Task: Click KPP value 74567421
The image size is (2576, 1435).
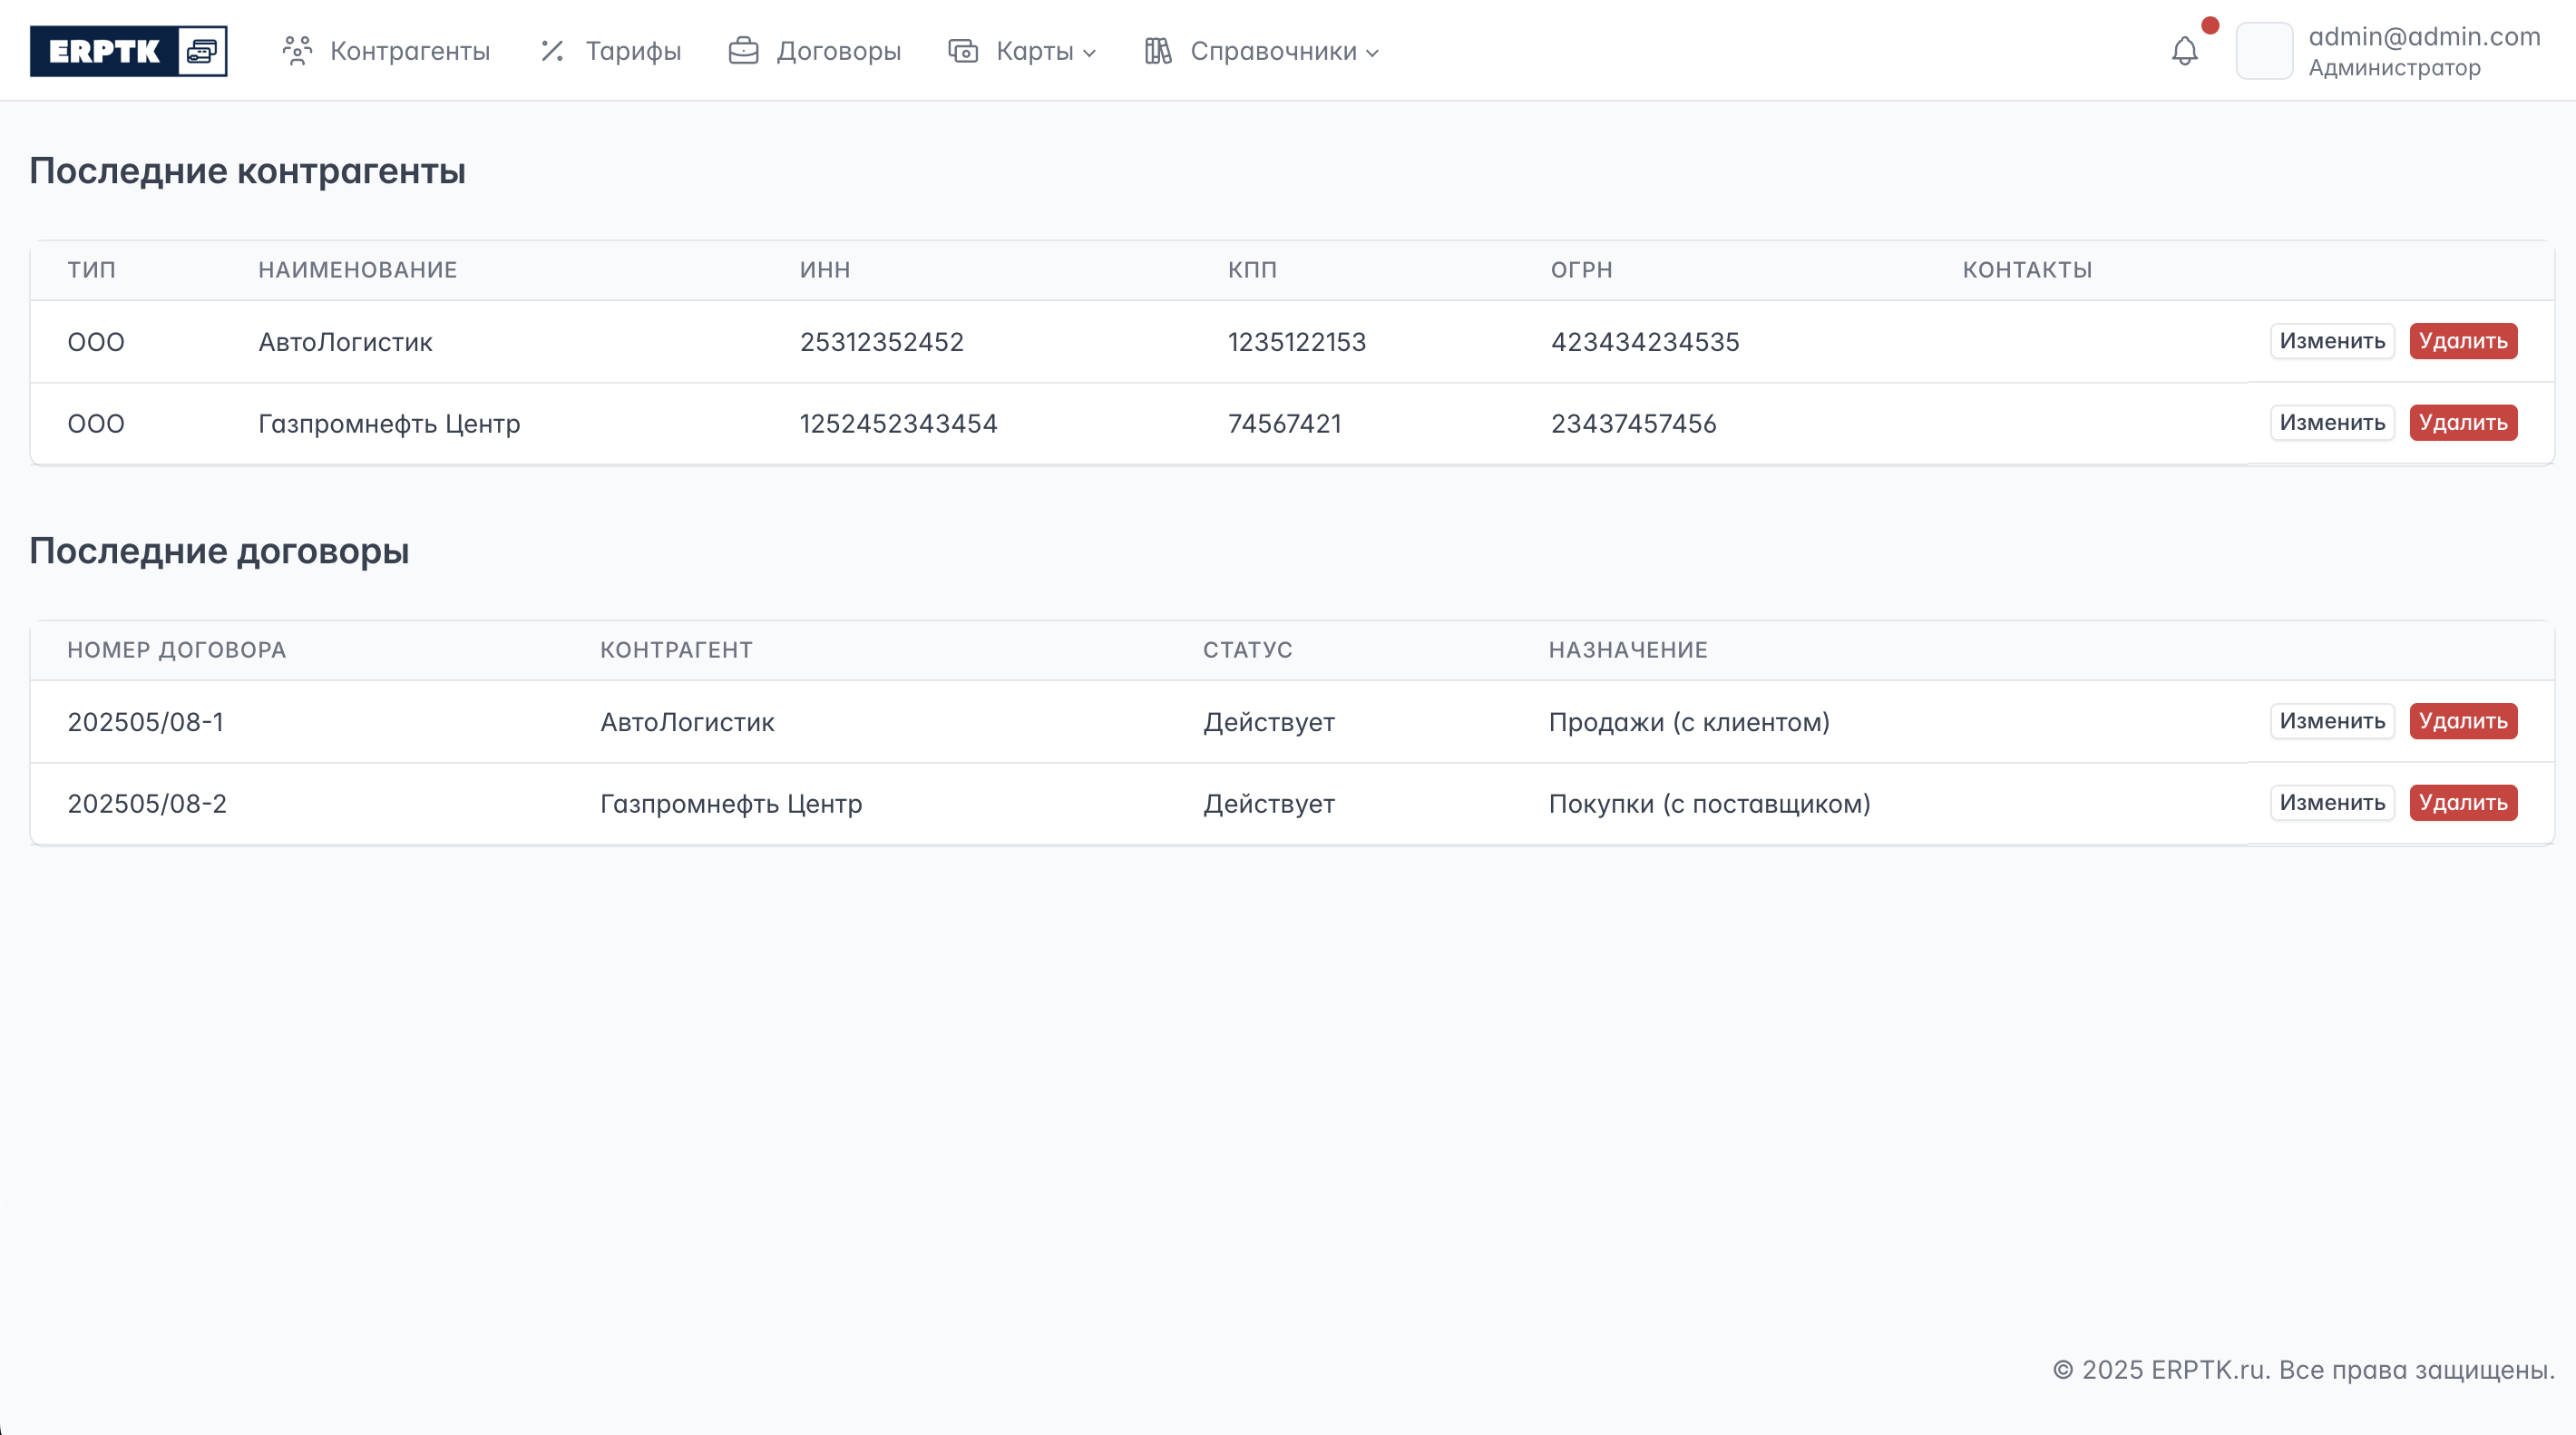Action: tap(1284, 424)
